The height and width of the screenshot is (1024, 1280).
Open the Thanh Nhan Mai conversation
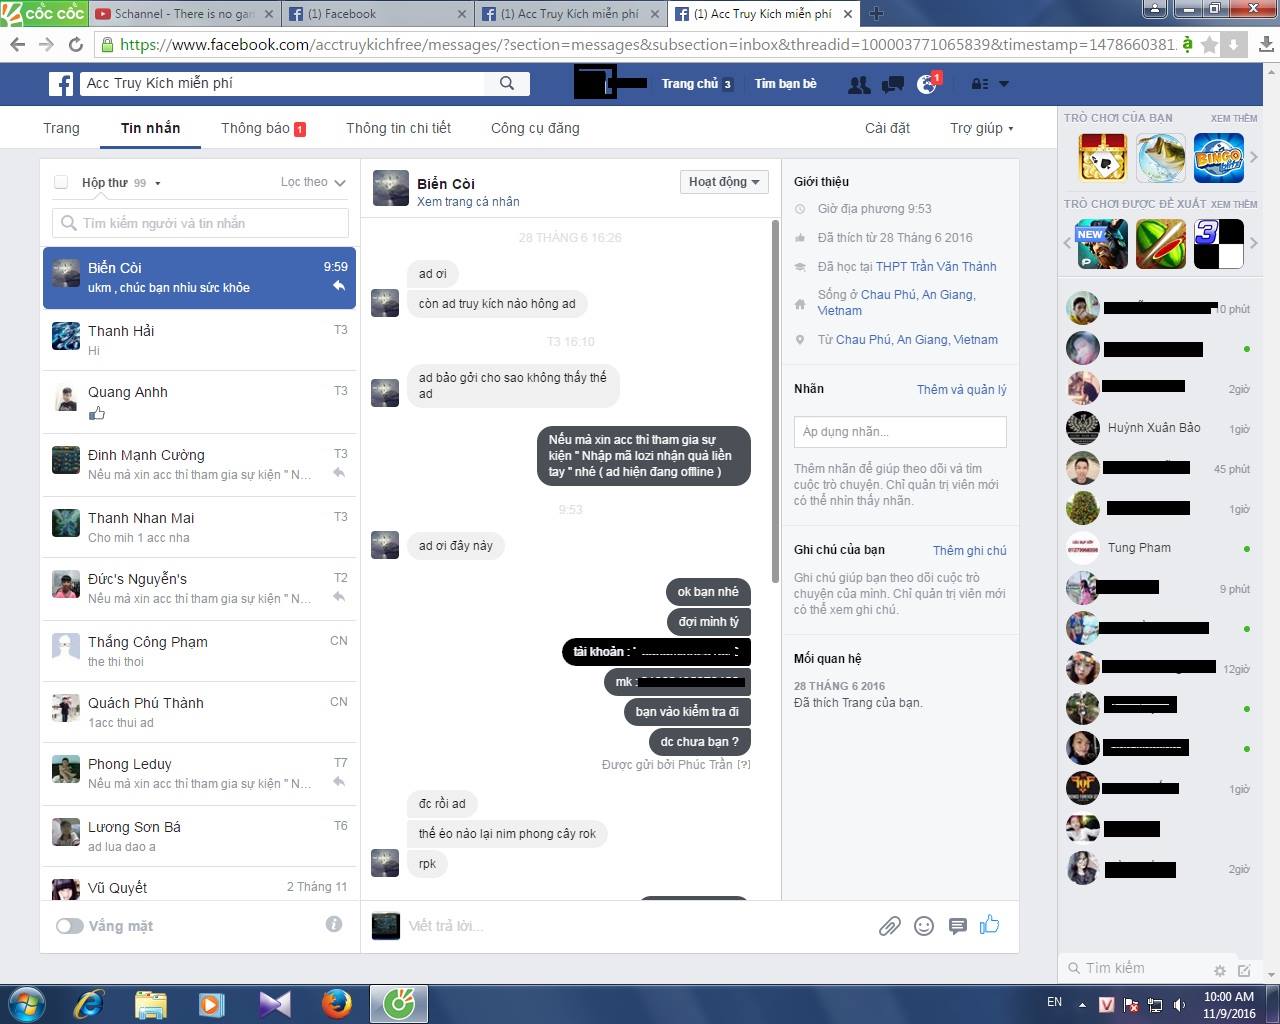coord(199,526)
